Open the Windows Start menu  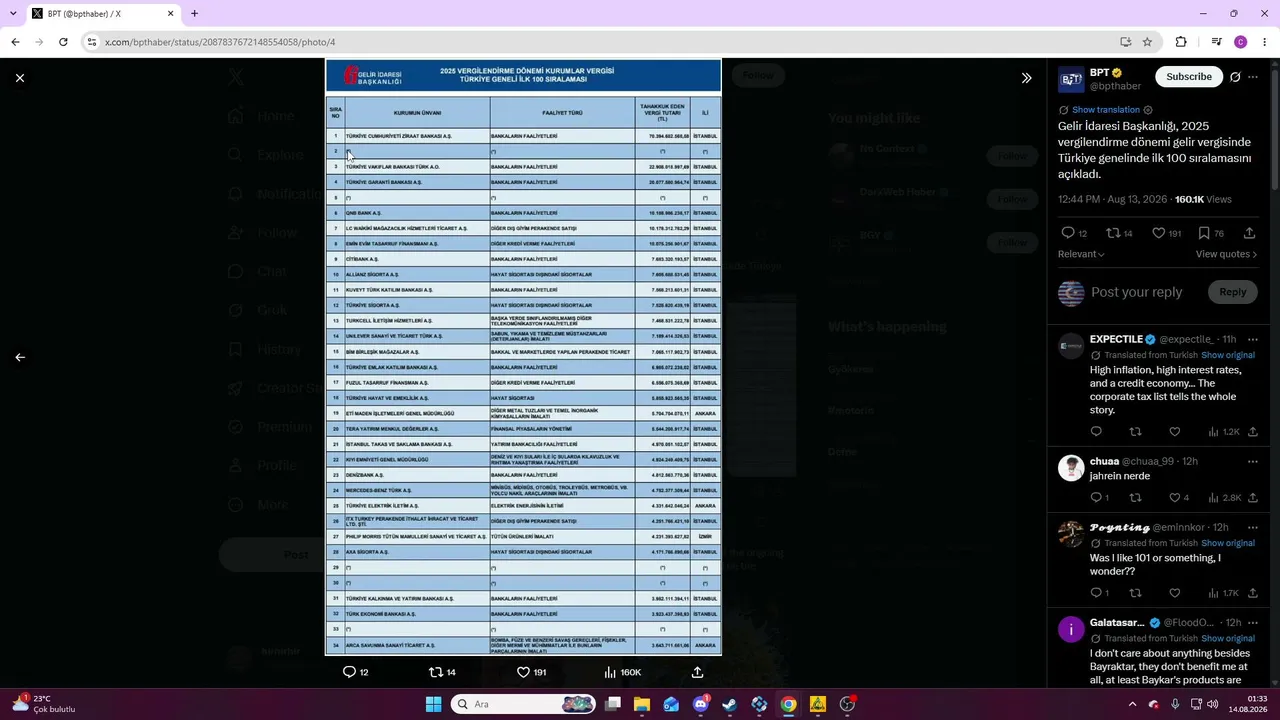[x=433, y=704]
